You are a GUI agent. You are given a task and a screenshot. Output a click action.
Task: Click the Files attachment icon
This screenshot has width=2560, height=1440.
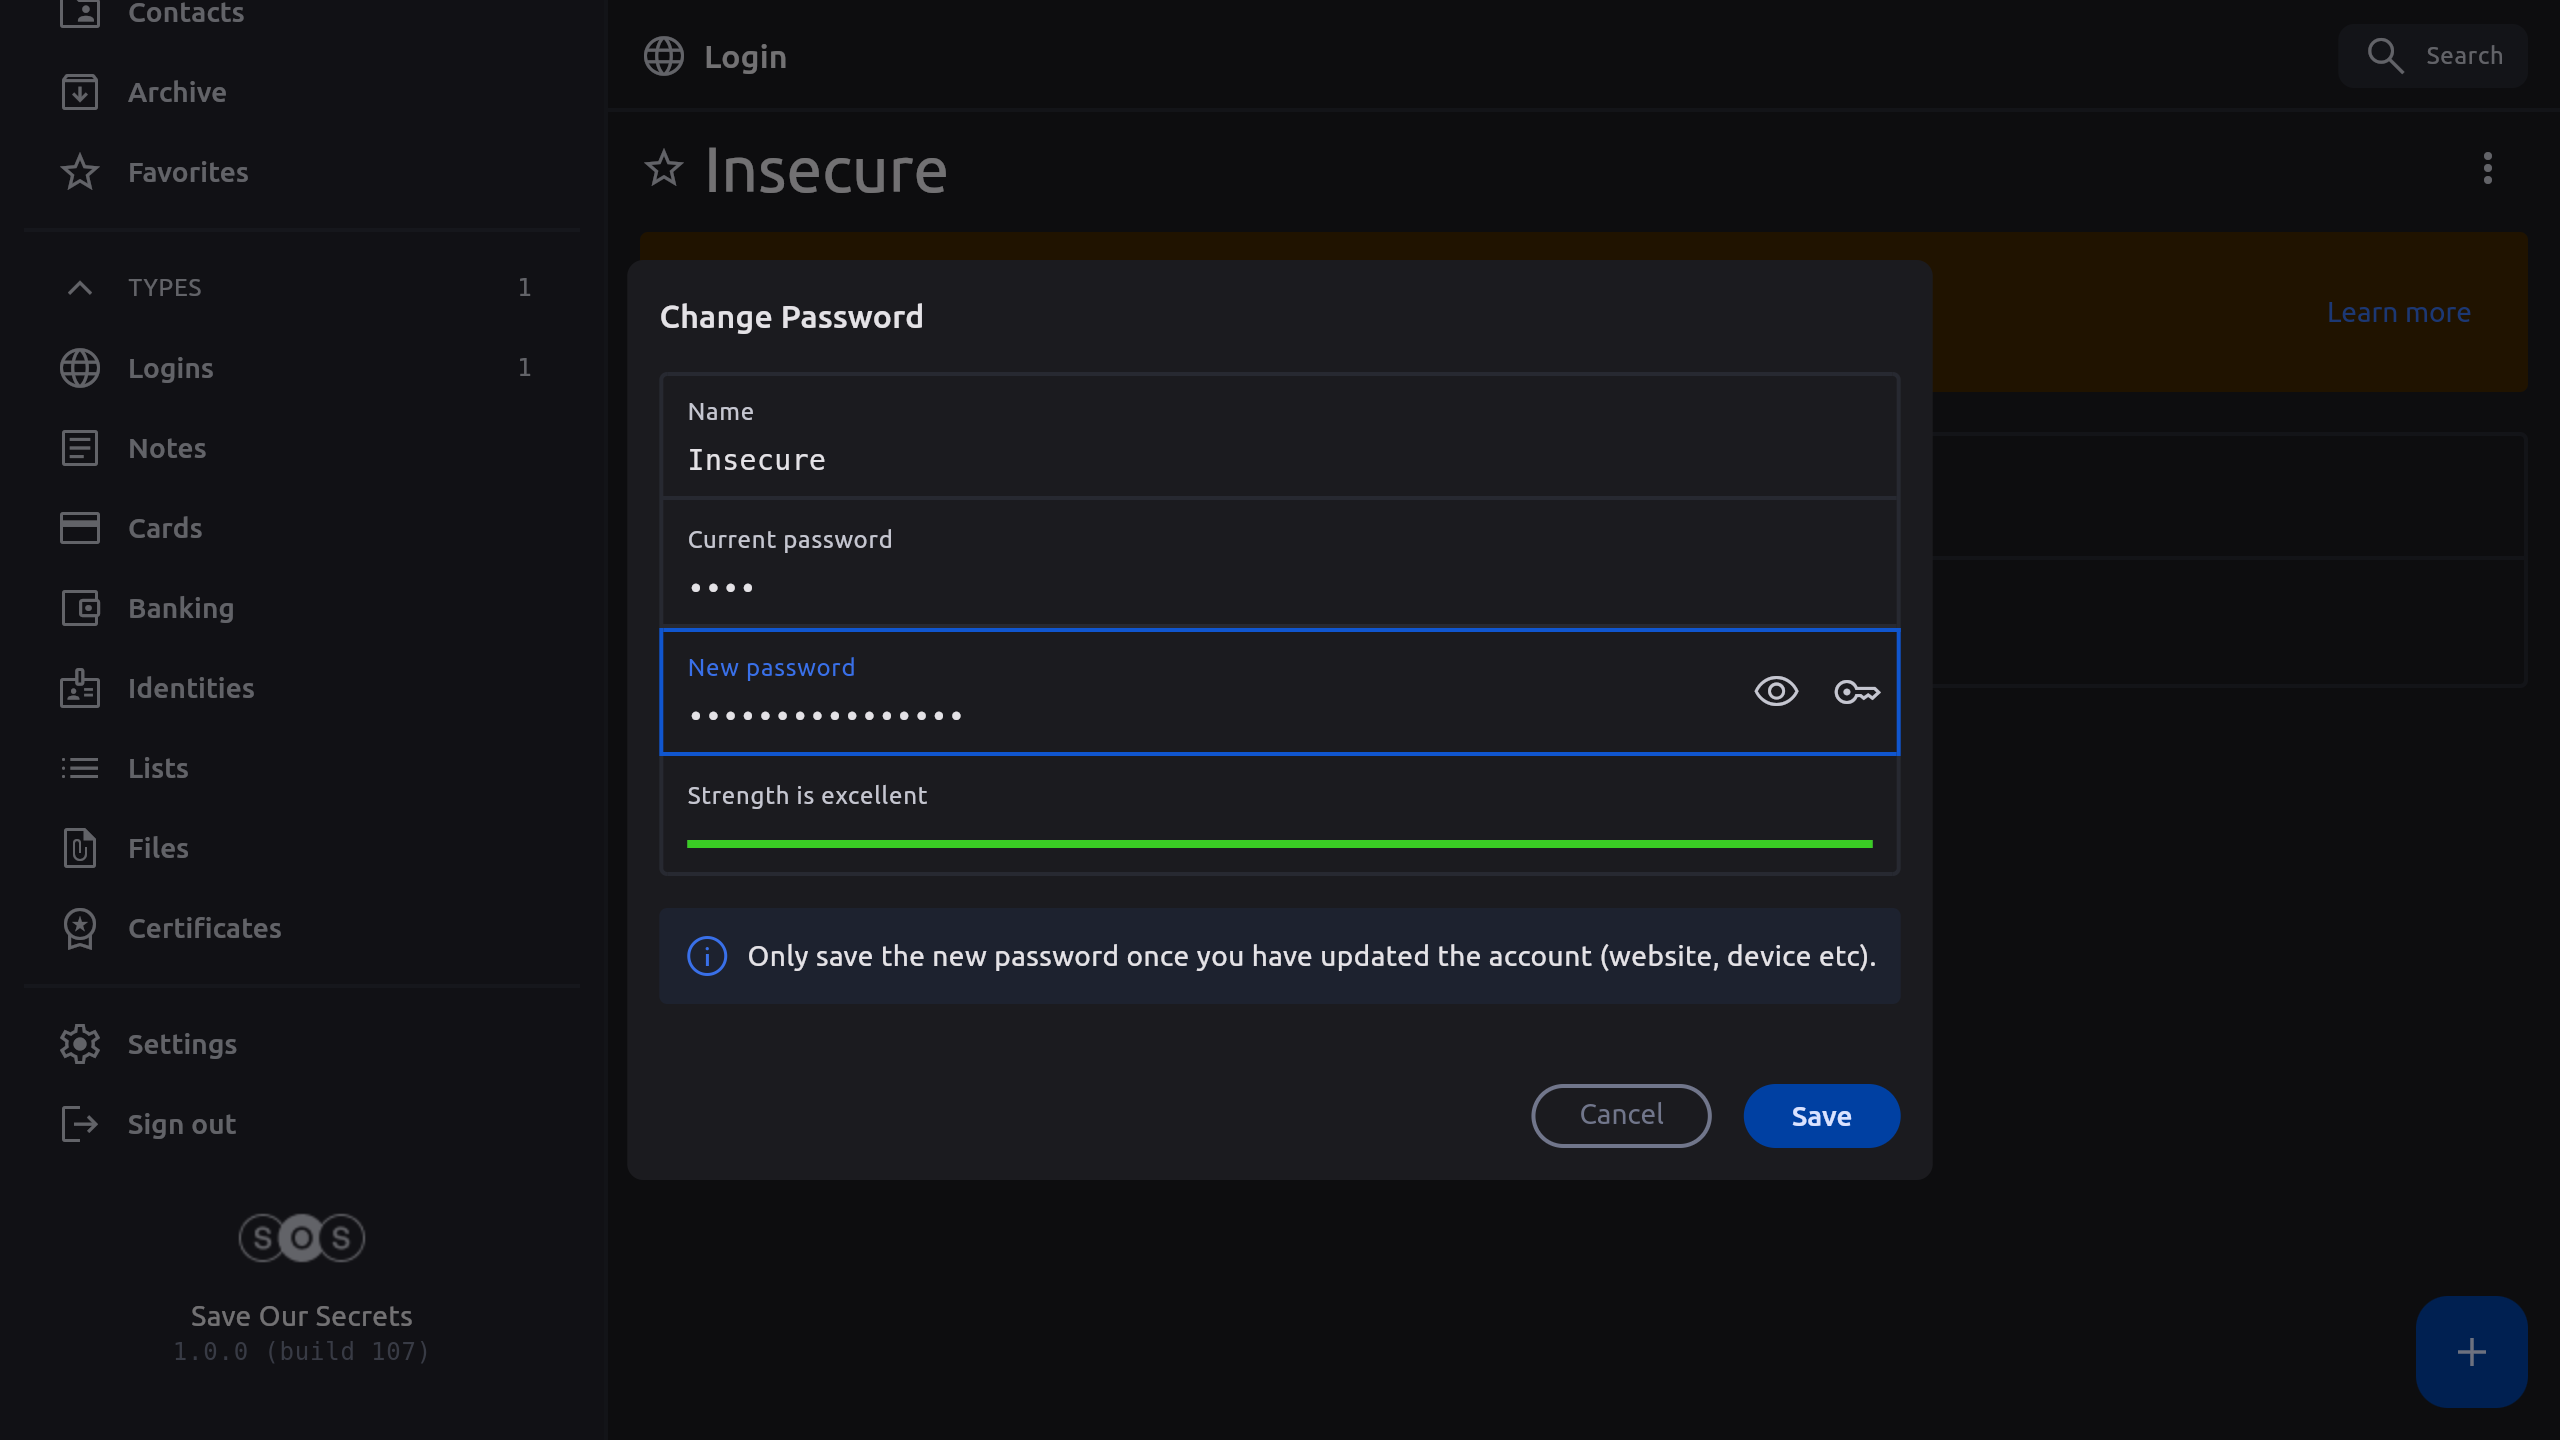(x=80, y=848)
